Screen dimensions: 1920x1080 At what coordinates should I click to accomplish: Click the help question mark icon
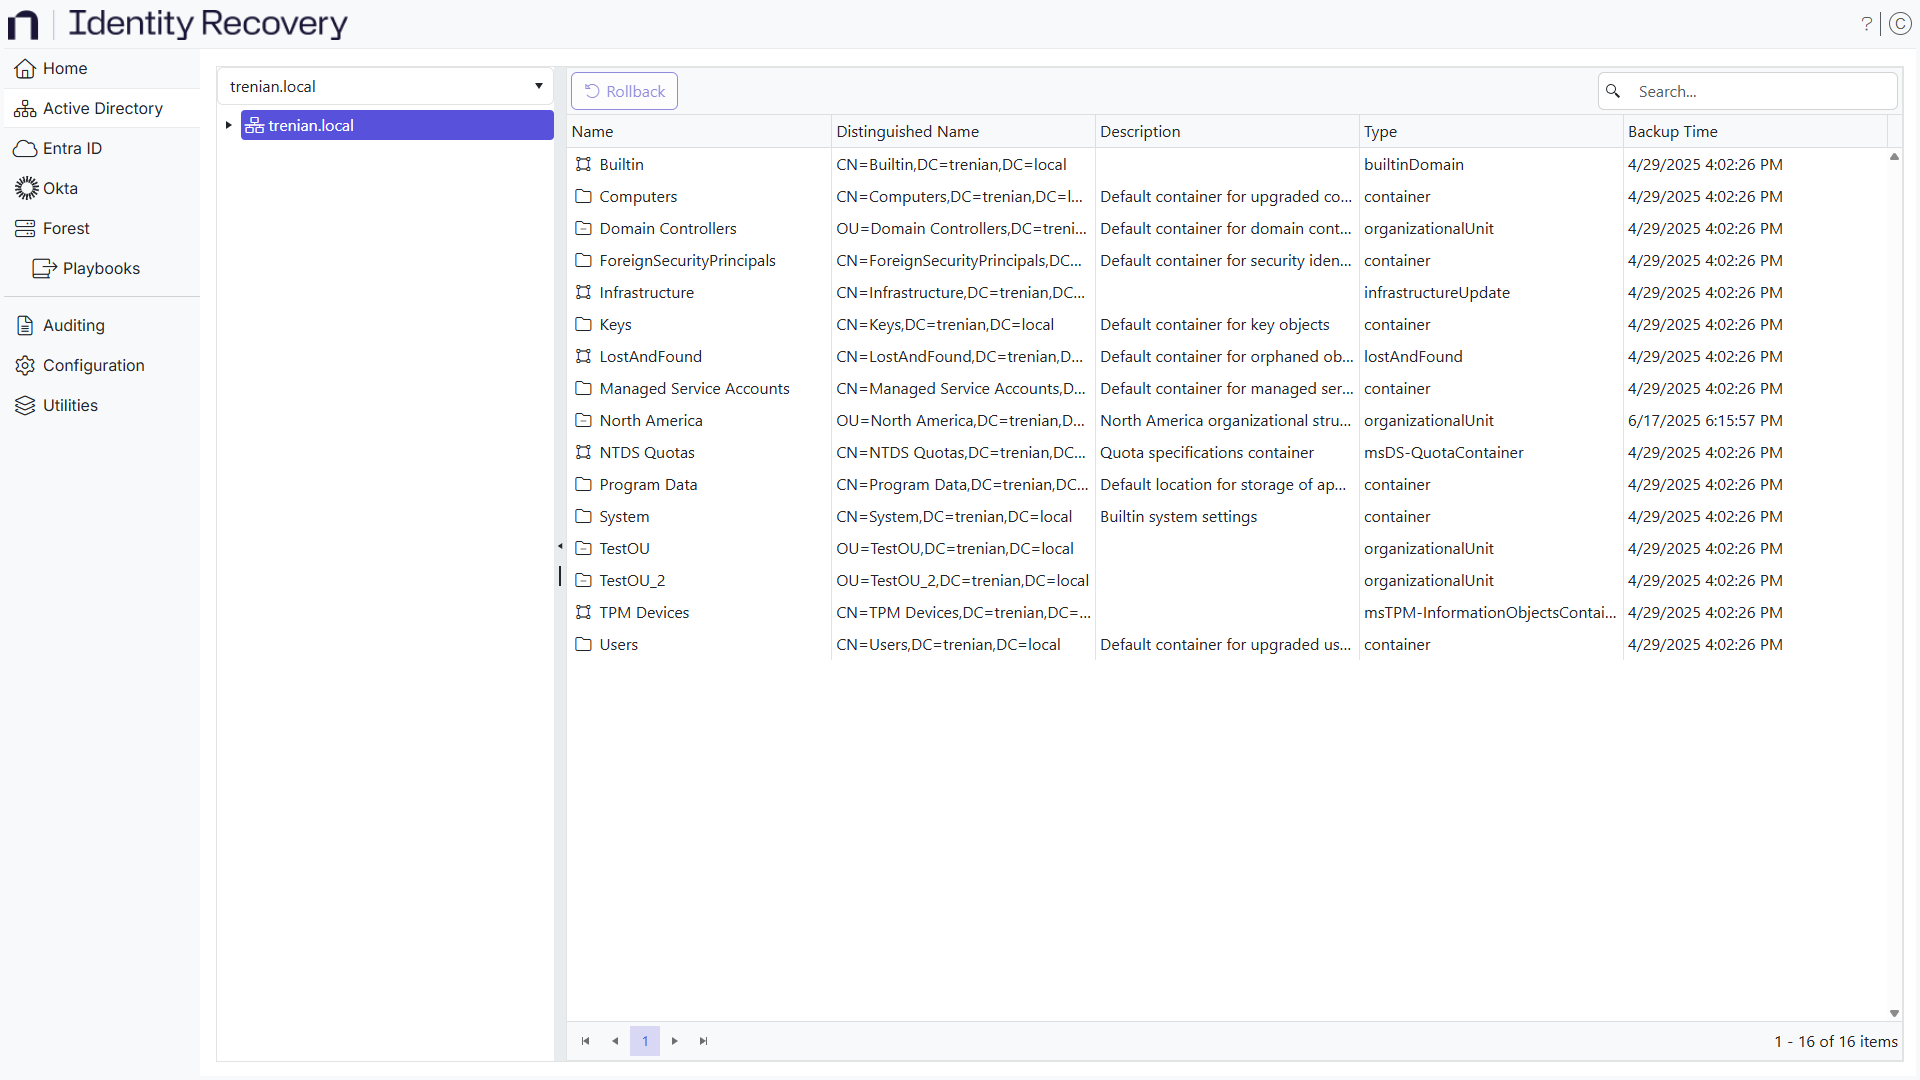[x=1868, y=23]
